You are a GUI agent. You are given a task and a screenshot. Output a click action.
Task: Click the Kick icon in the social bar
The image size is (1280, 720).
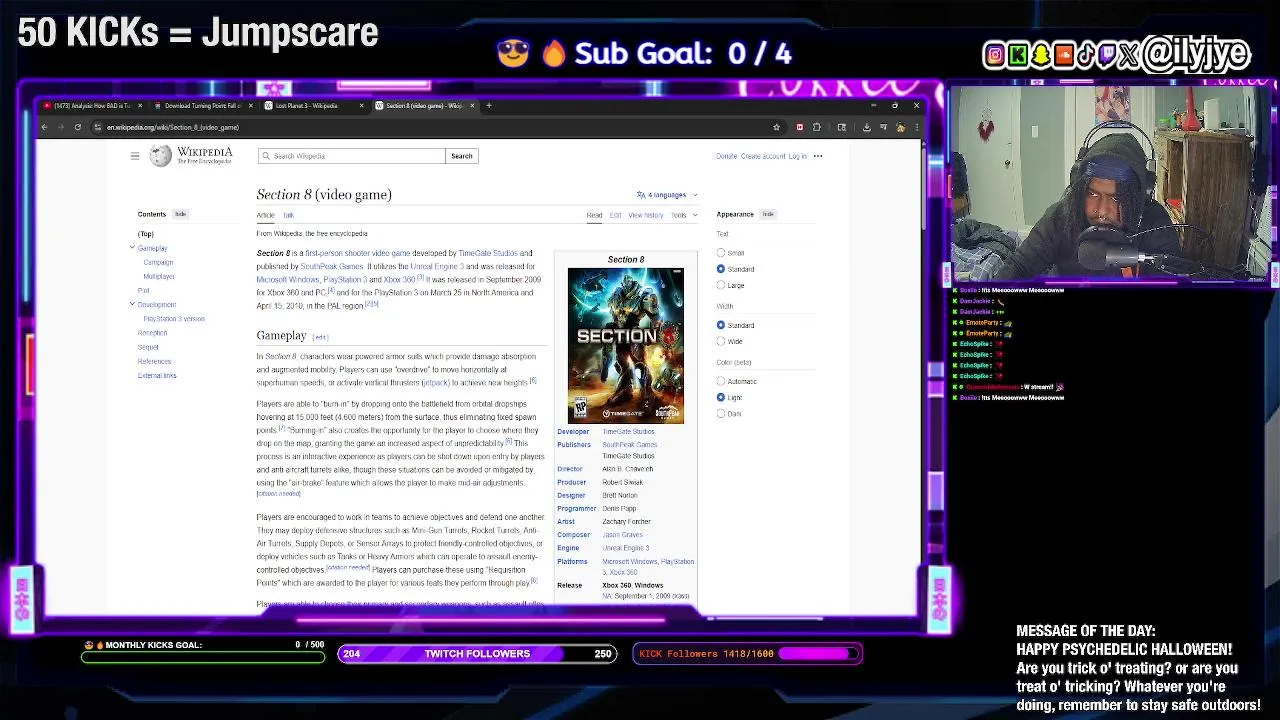1017,55
